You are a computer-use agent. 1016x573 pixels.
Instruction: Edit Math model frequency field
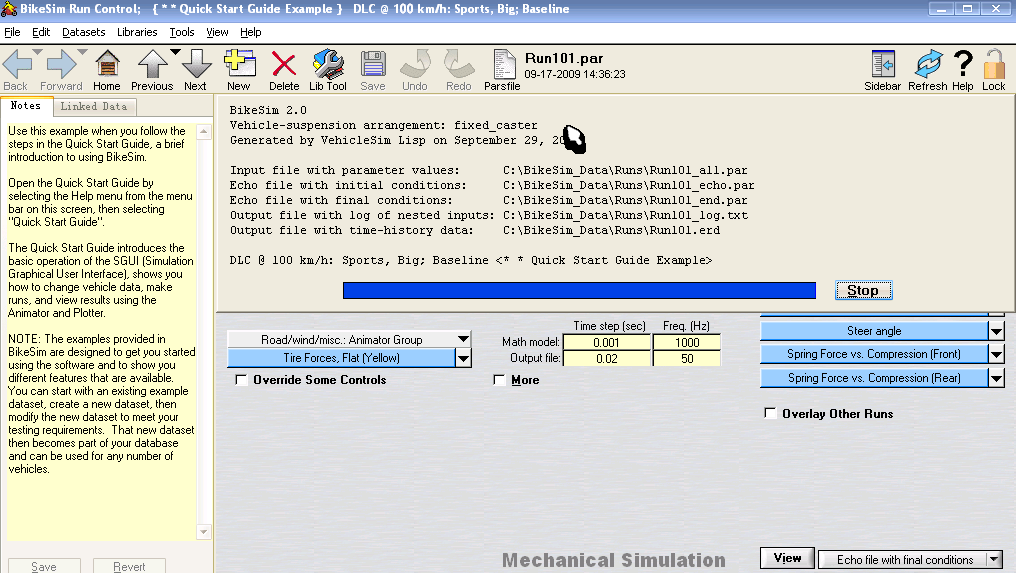(x=687, y=342)
